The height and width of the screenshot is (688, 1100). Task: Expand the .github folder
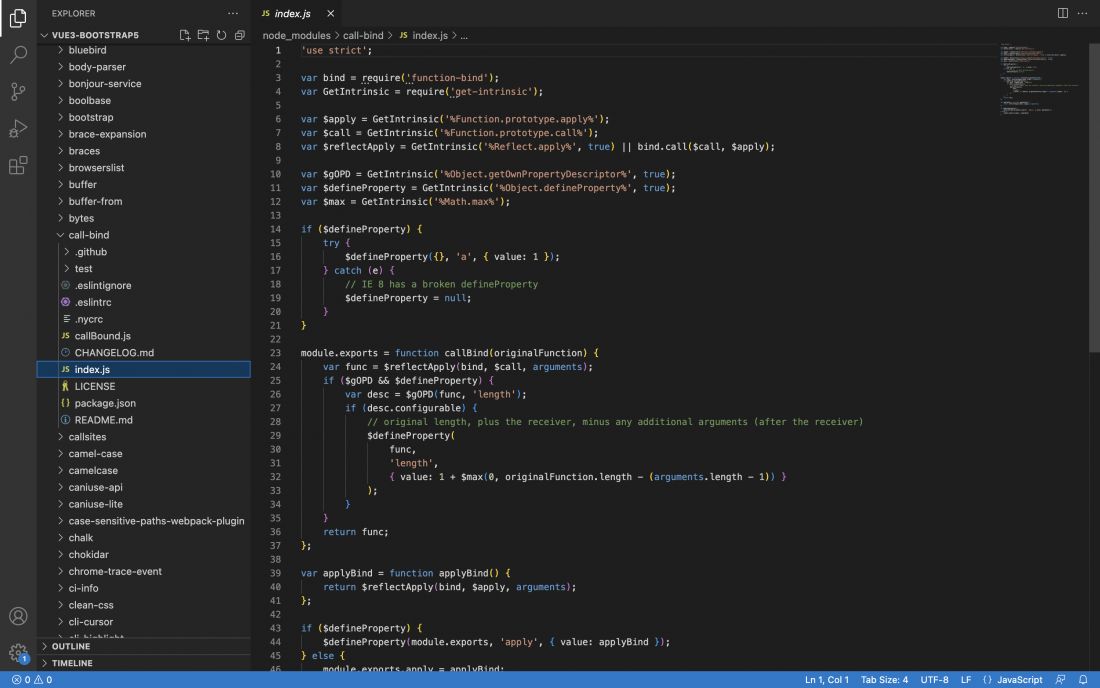click(x=143, y=252)
